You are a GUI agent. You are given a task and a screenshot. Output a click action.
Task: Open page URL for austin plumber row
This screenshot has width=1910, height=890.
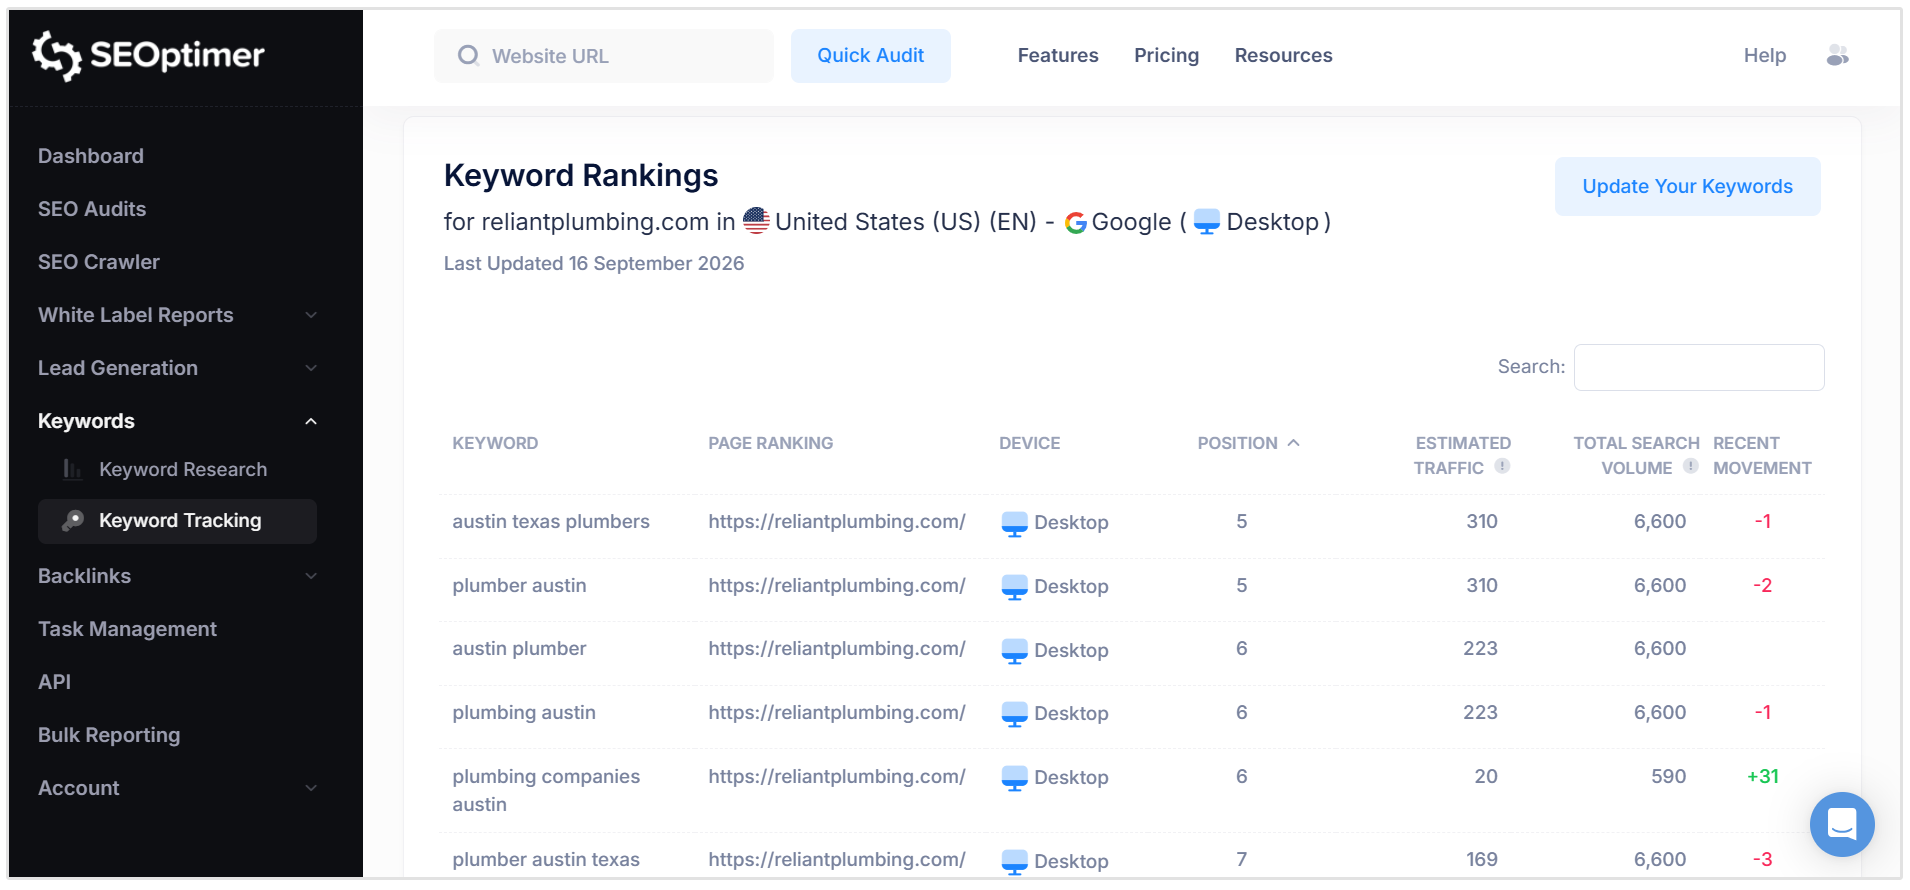[837, 648]
